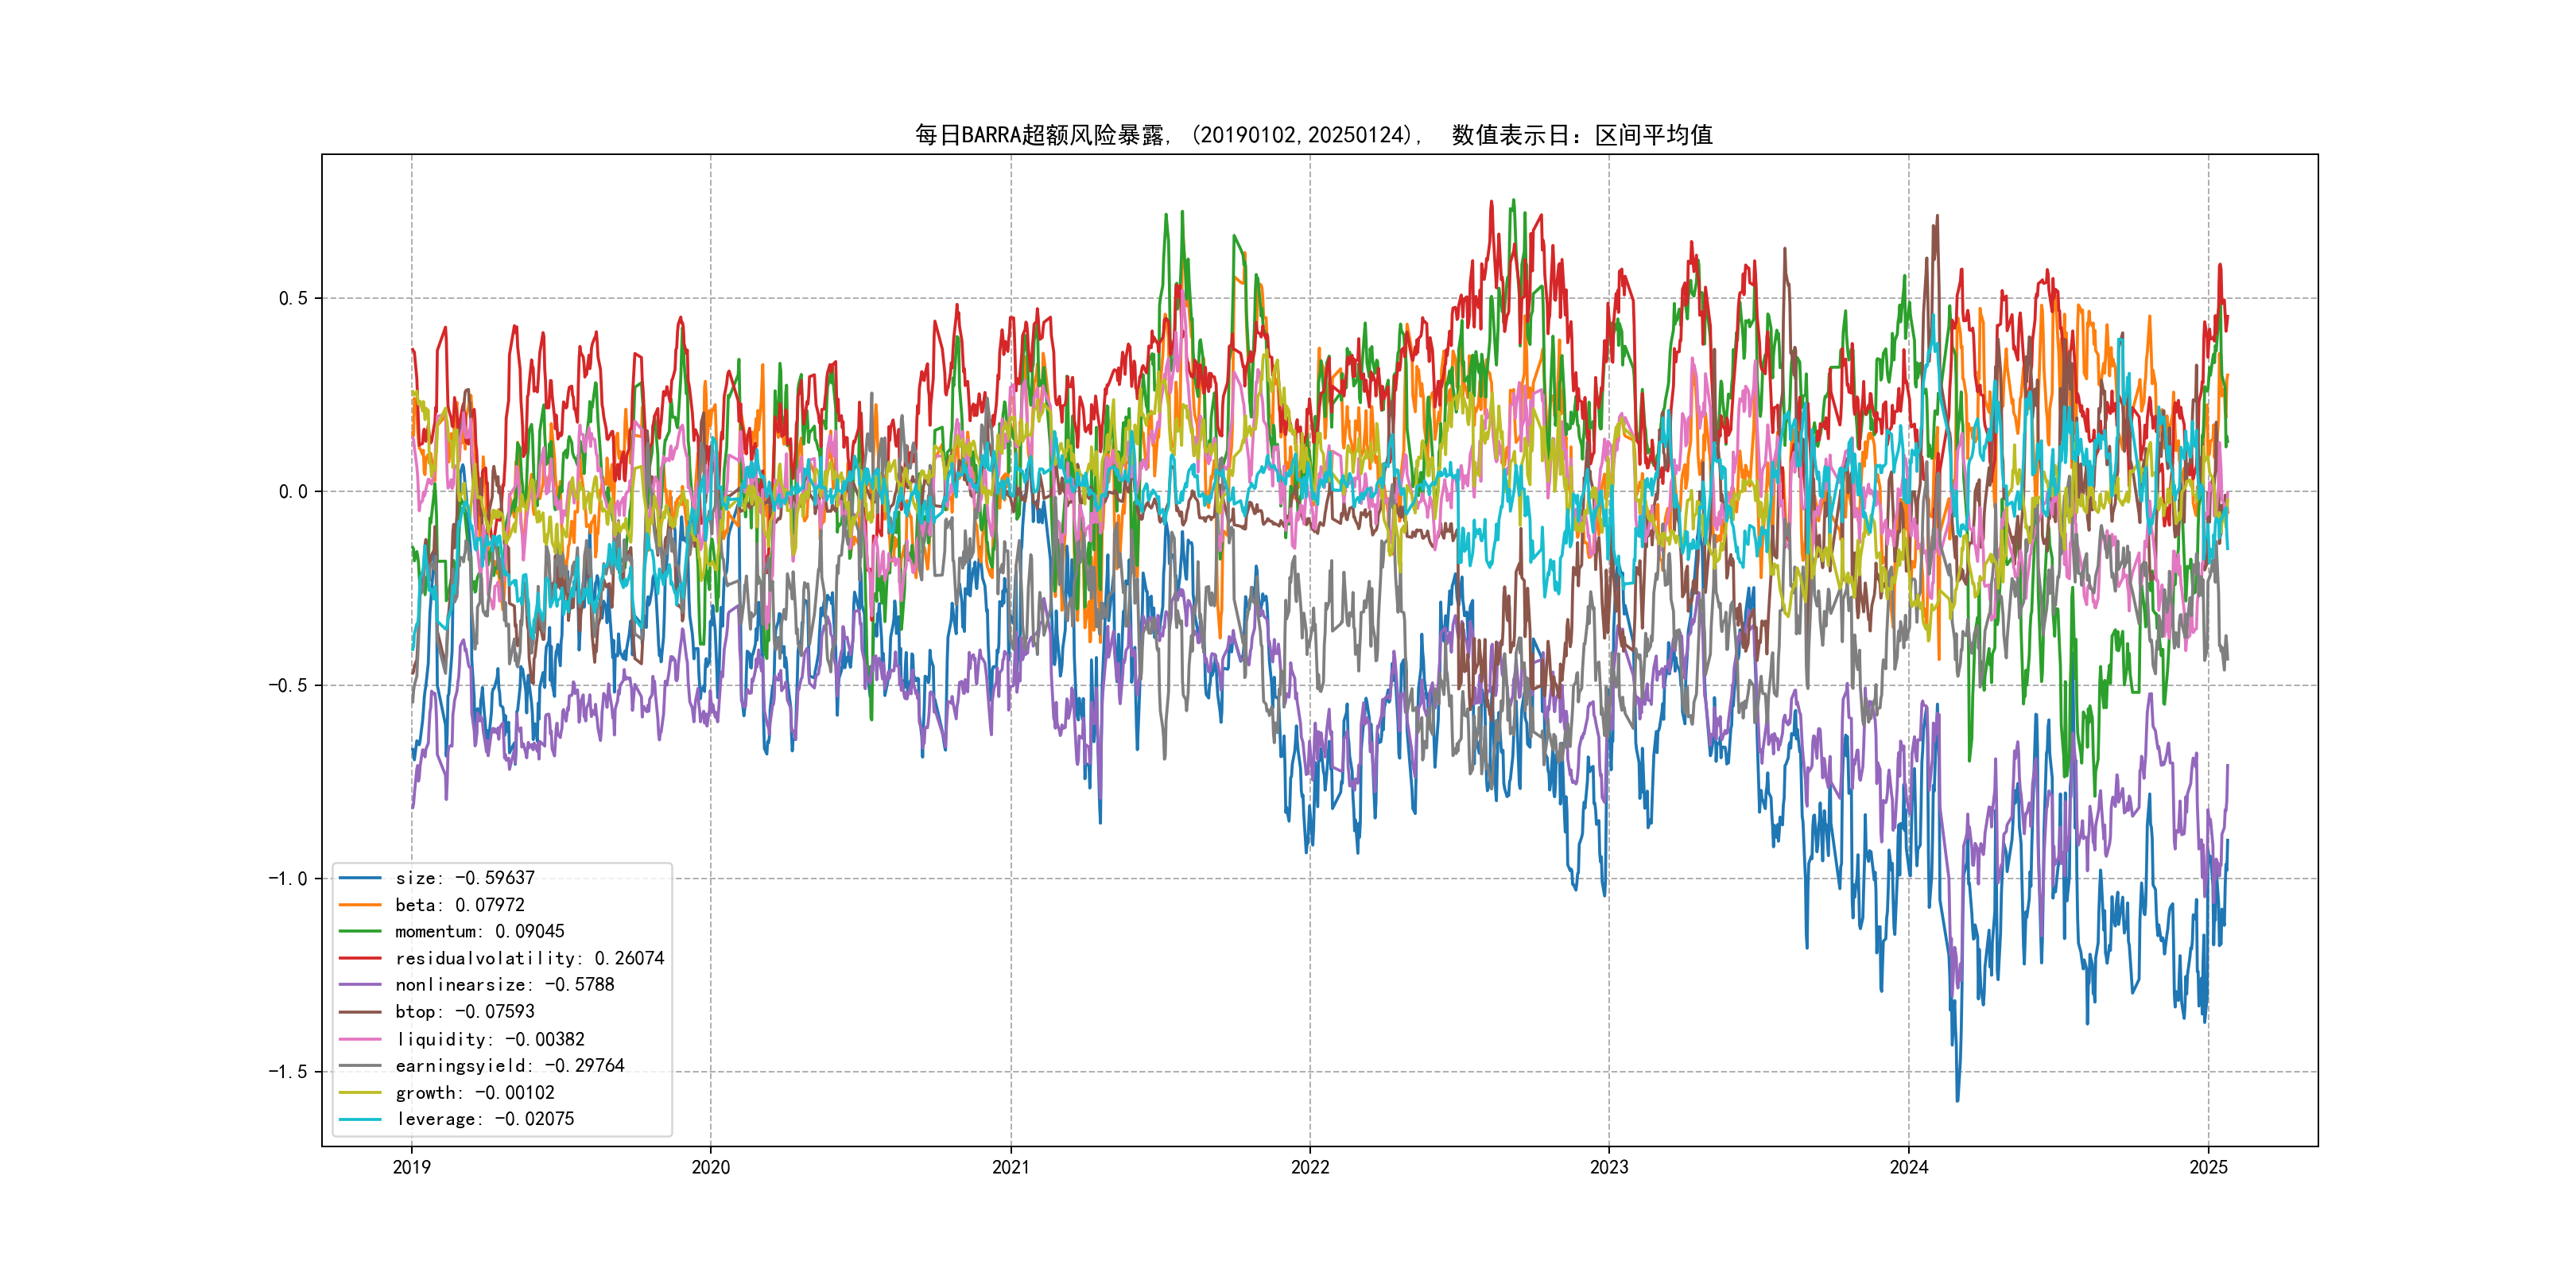Click the purple nonlinearsize legend line swatch
The width and height of the screenshot is (2576, 1288).
tap(360, 985)
